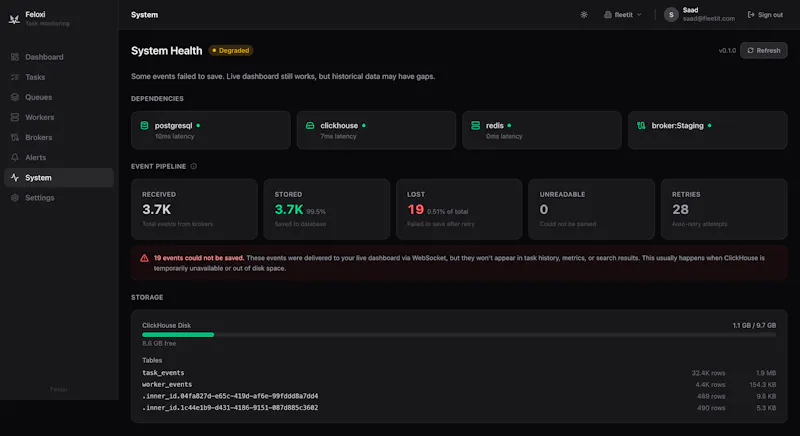Click the 10ms latency text
The image size is (800, 436).
174,137
